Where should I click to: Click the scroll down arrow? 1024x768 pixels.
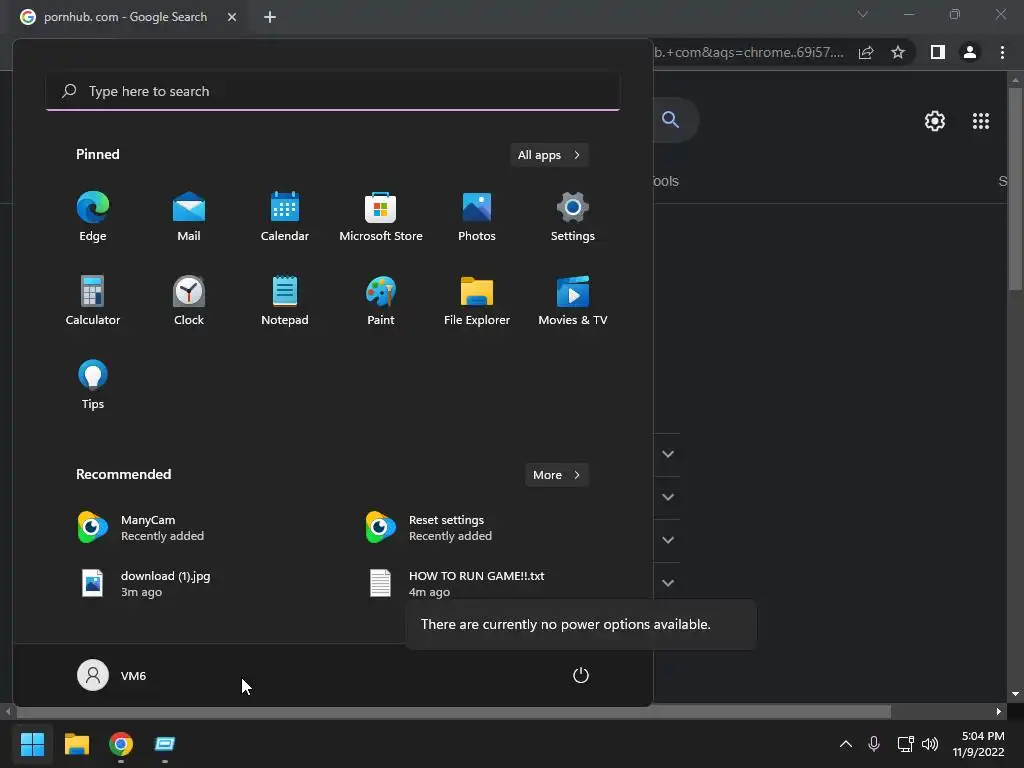click(1015, 694)
